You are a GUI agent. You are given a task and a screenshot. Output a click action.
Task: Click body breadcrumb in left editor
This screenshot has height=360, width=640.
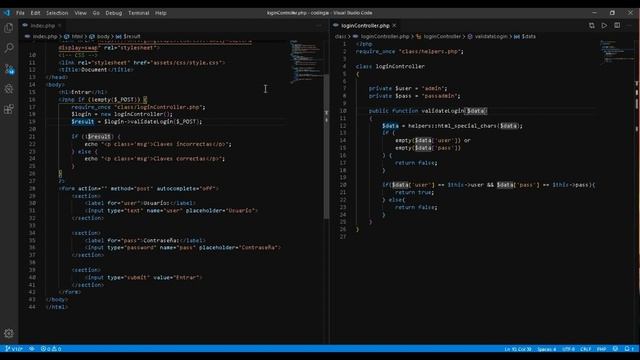click(x=103, y=36)
